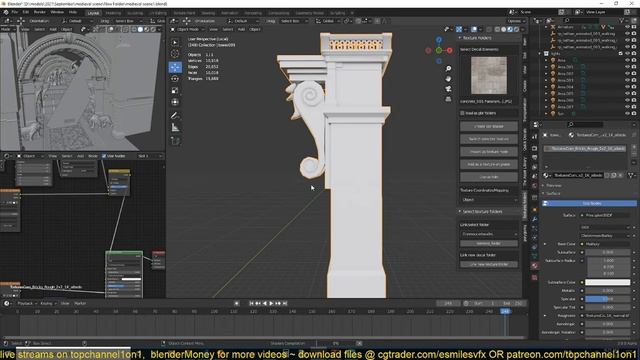Open the Render menu
Screen dimensions: 640x360
pyautogui.click(x=40, y=12)
